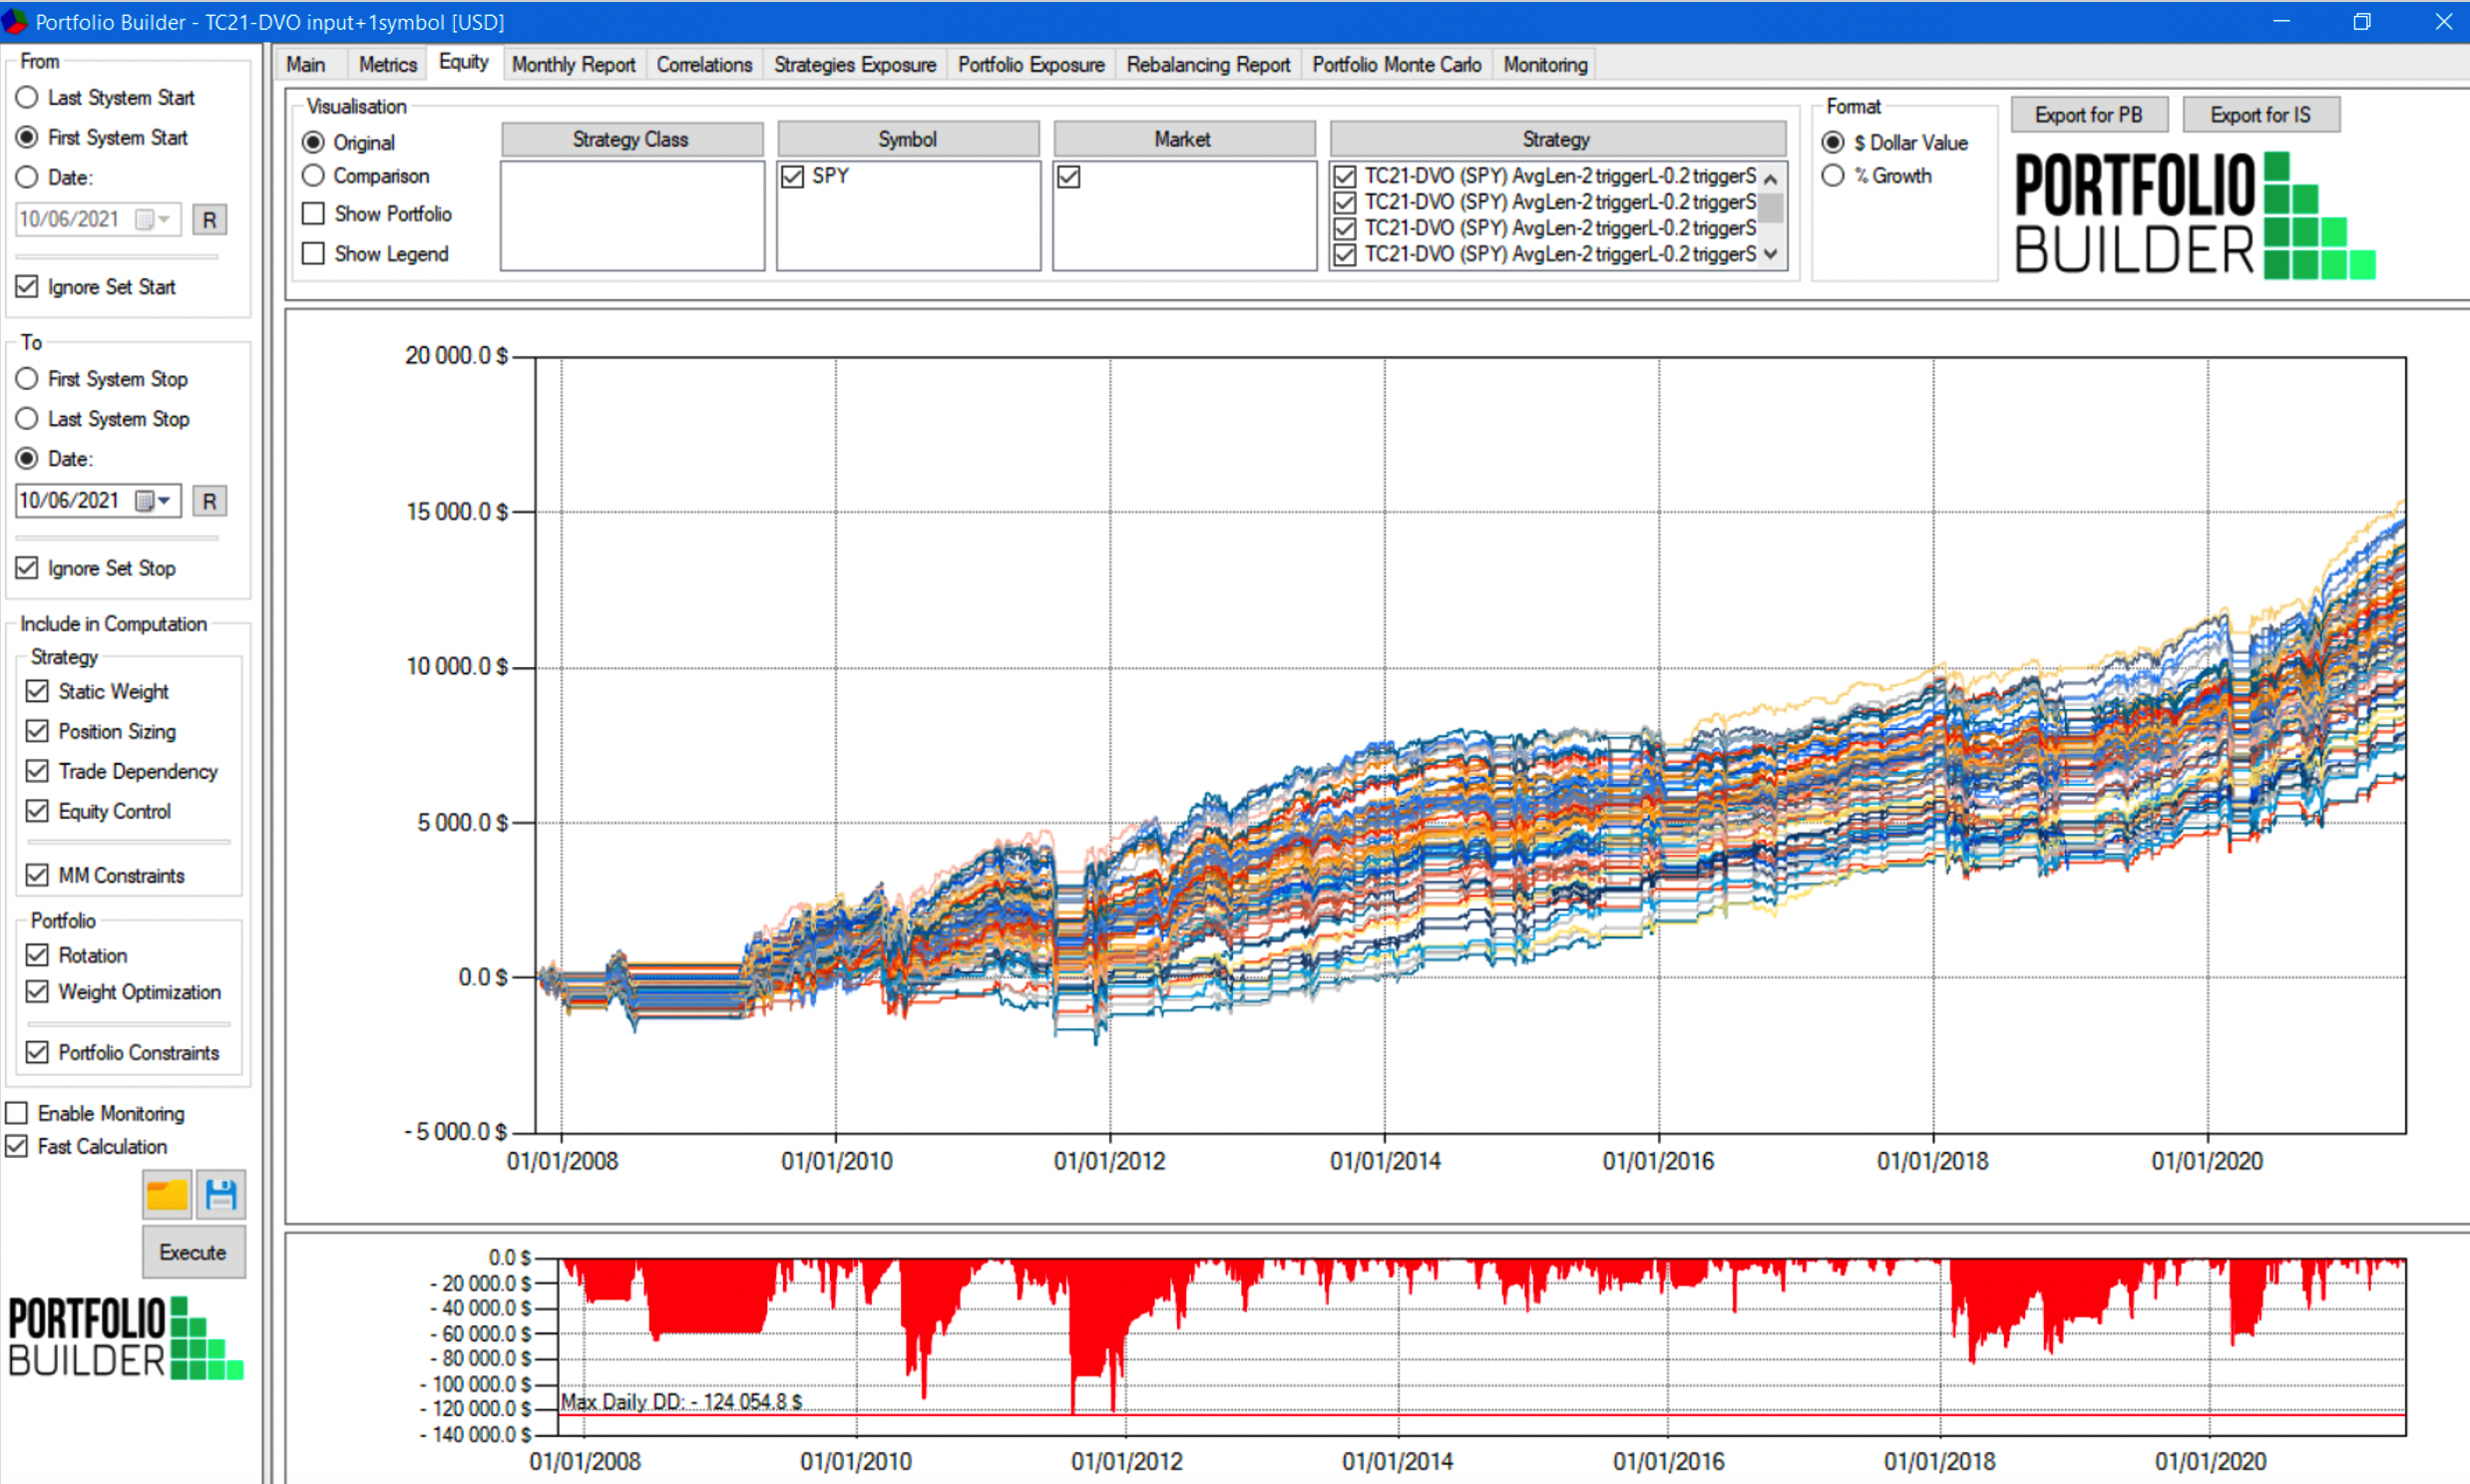Click the Correlations tab
The height and width of the screenshot is (1484, 2470).
(704, 64)
